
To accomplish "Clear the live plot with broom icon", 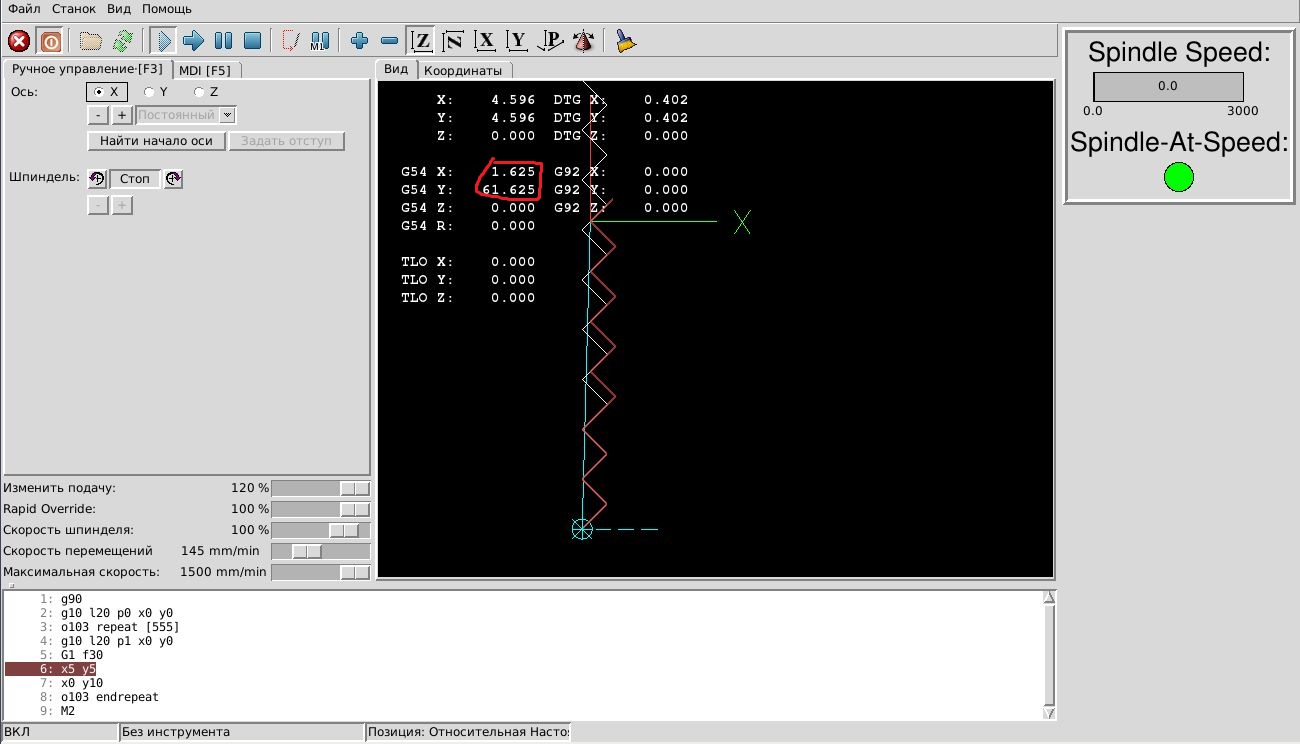I will (x=626, y=41).
